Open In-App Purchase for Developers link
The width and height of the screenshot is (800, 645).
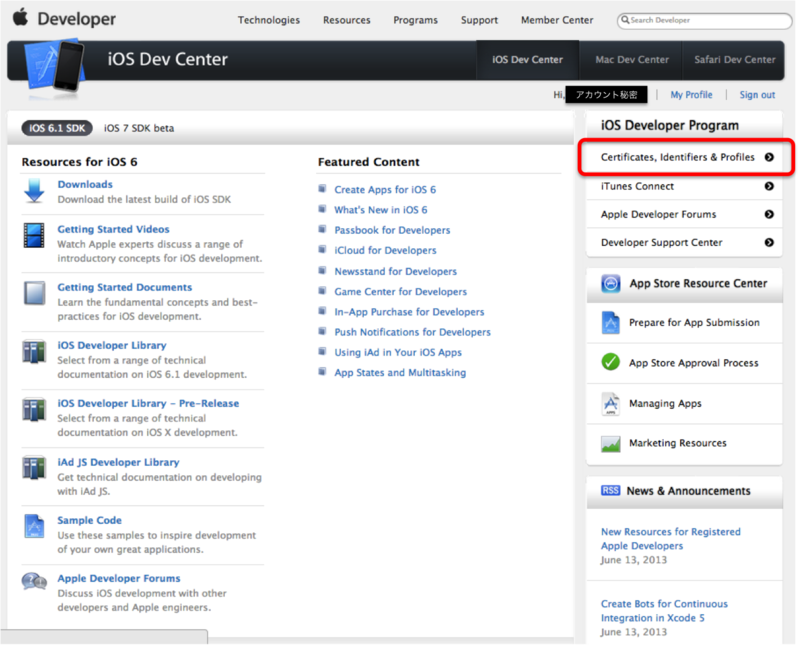[x=409, y=312]
